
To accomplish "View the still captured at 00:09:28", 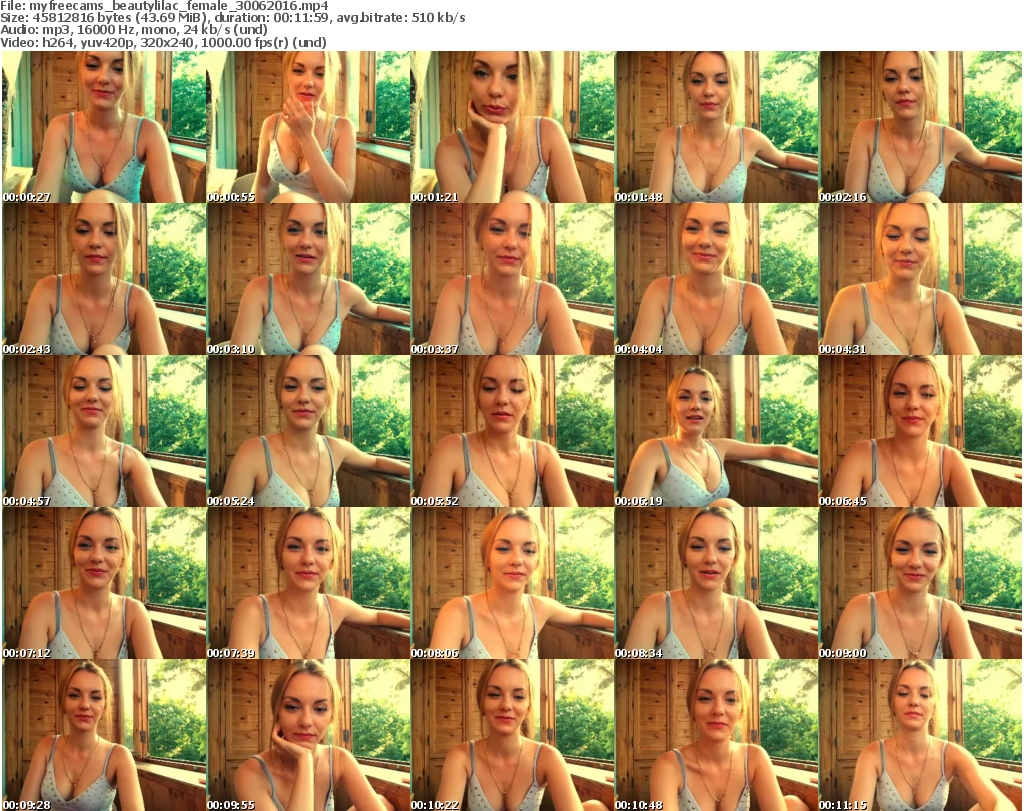I will [x=104, y=735].
